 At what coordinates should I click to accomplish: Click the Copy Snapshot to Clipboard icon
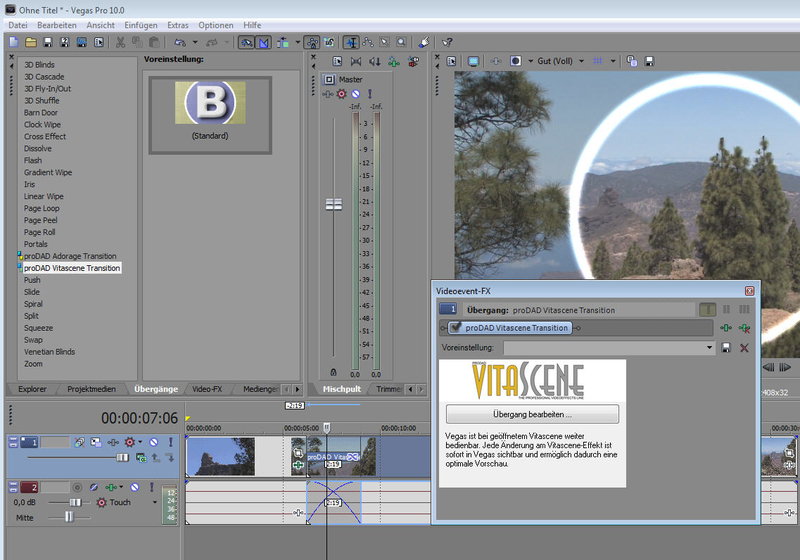(x=632, y=61)
